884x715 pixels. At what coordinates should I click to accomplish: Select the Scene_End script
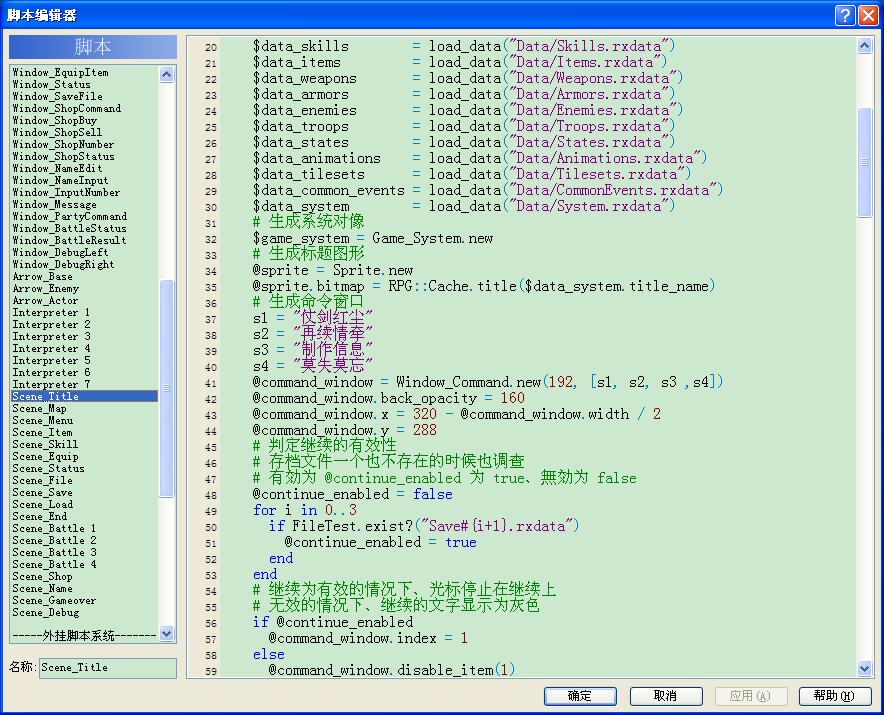coord(39,516)
